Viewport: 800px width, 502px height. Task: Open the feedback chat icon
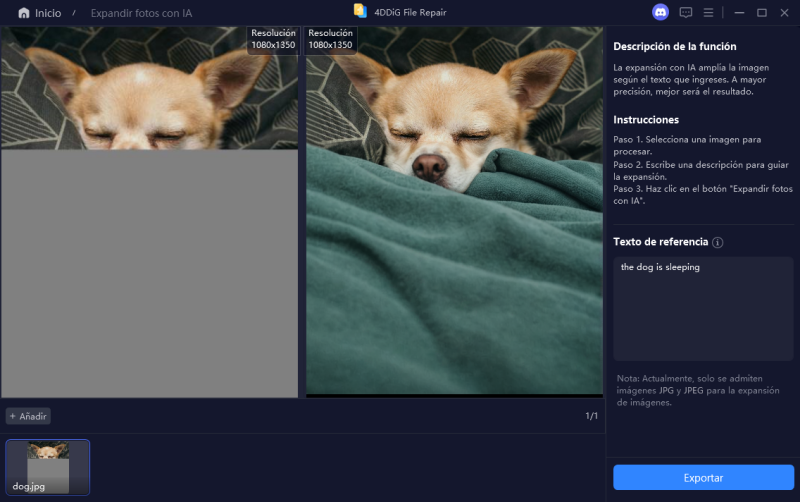click(686, 13)
